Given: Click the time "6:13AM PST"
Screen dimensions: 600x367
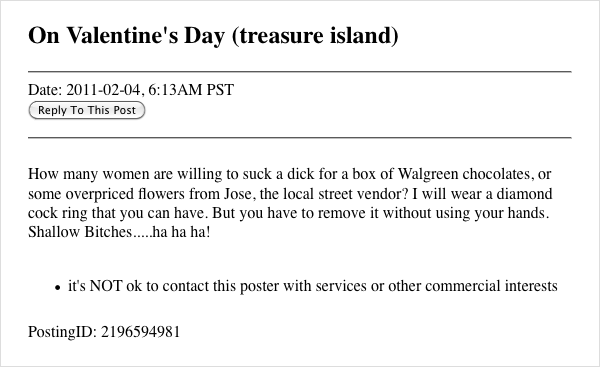Looking at the screenshot, I should (191, 90).
